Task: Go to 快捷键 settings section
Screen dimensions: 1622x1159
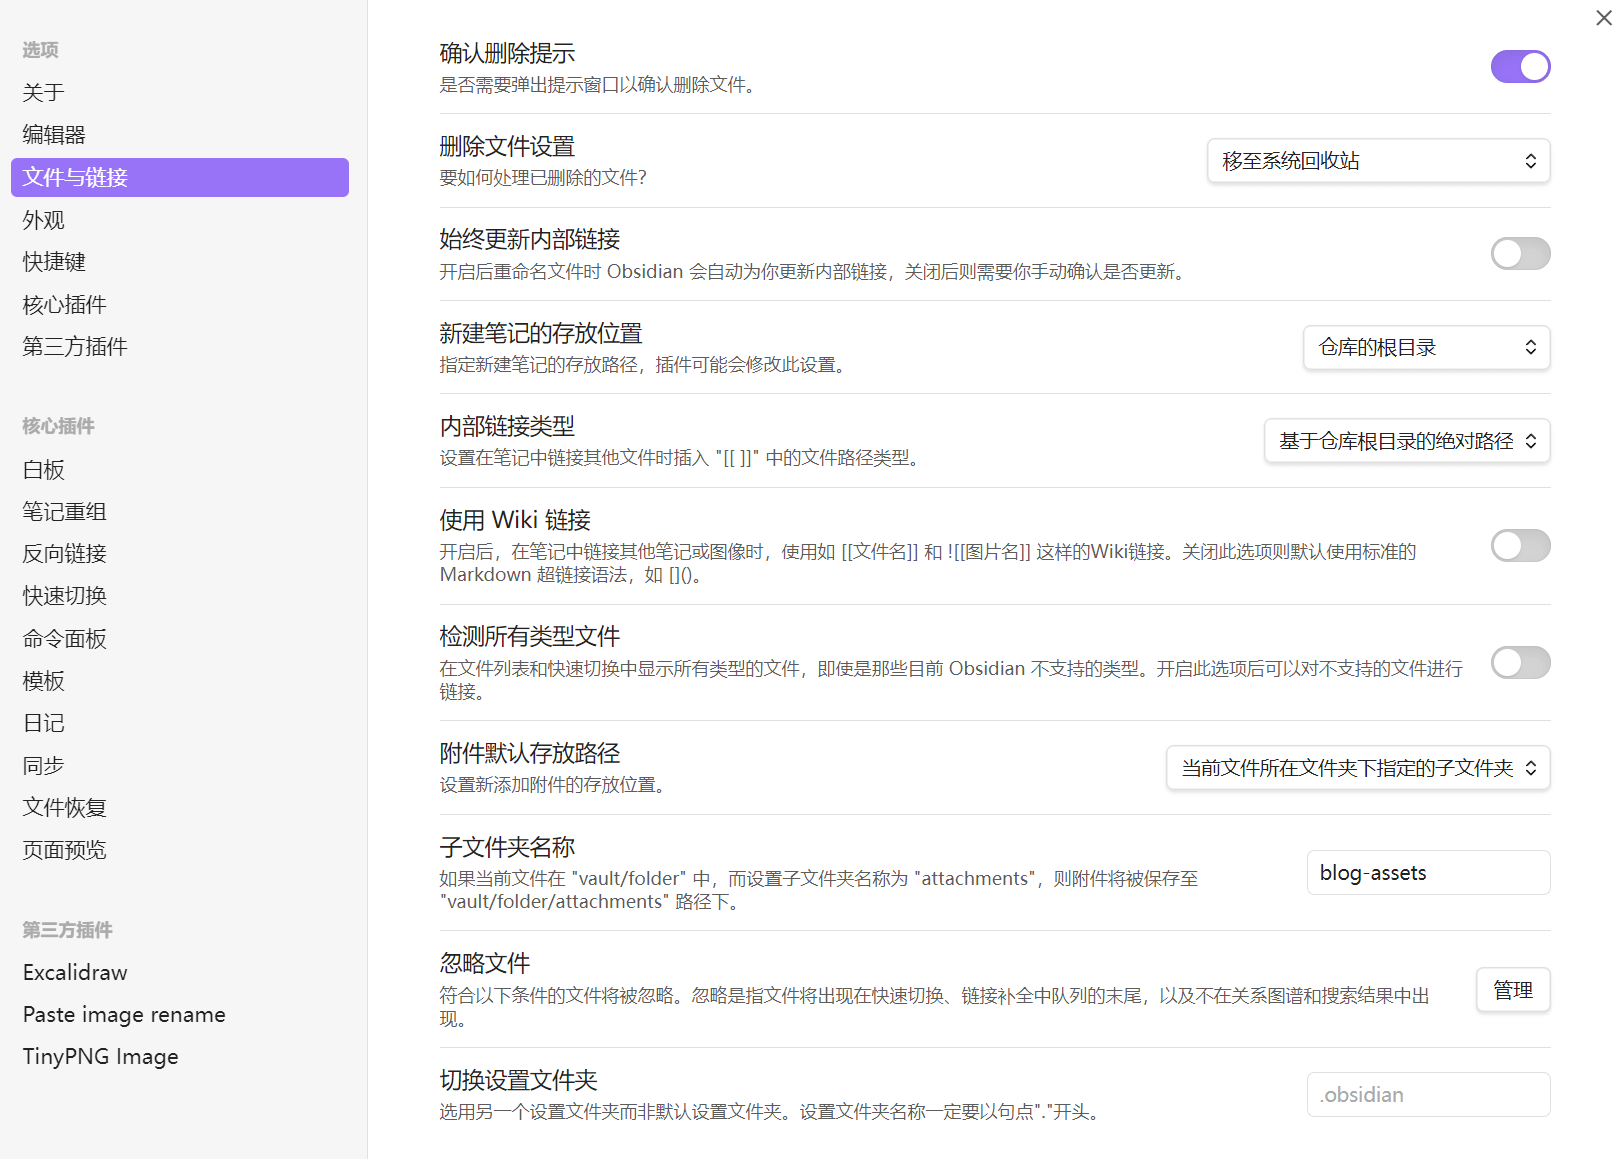Action: coord(54,262)
